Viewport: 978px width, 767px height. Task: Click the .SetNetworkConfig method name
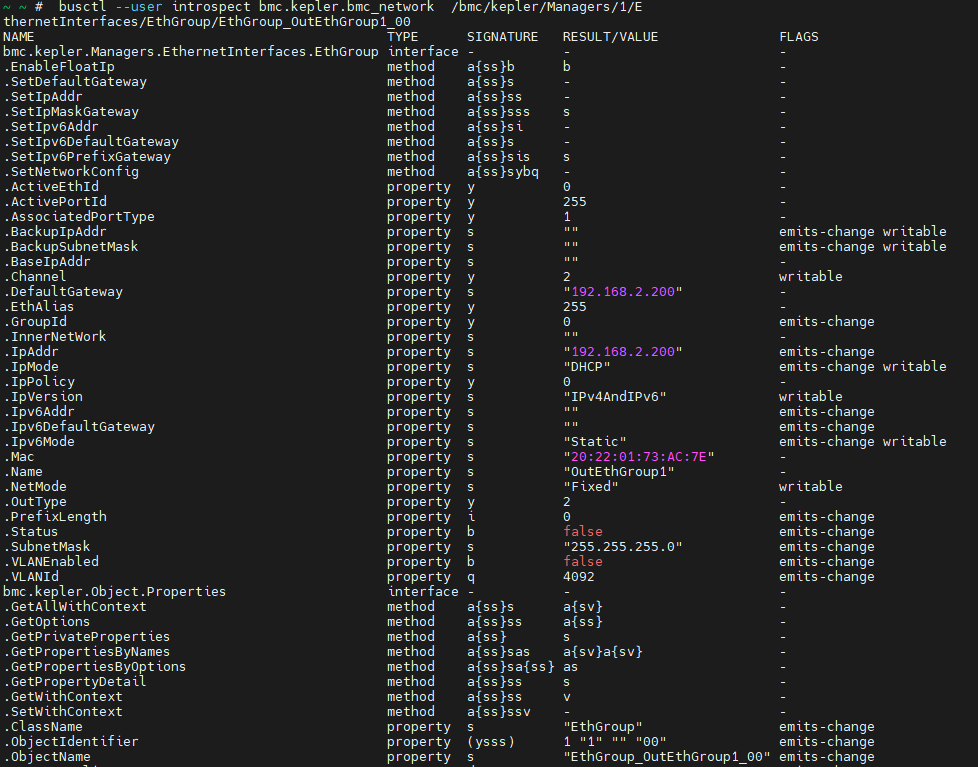[x=71, y=172]
